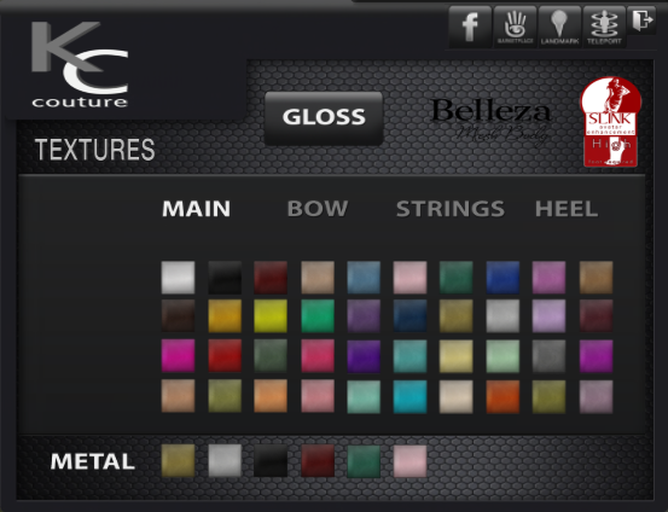This screenshot has height=512, width=668.
Task: Select the HEEL tab
Action: [x=567, y=209]
